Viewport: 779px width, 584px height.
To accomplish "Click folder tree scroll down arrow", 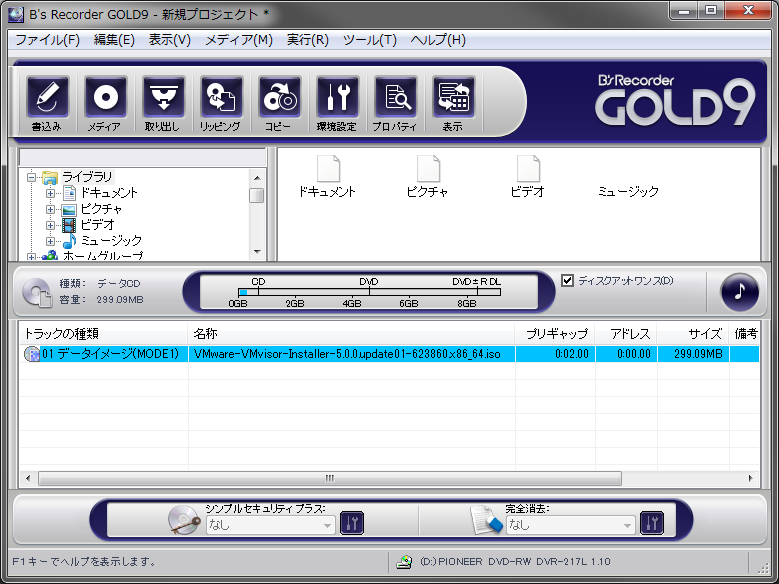I will 257,251.
